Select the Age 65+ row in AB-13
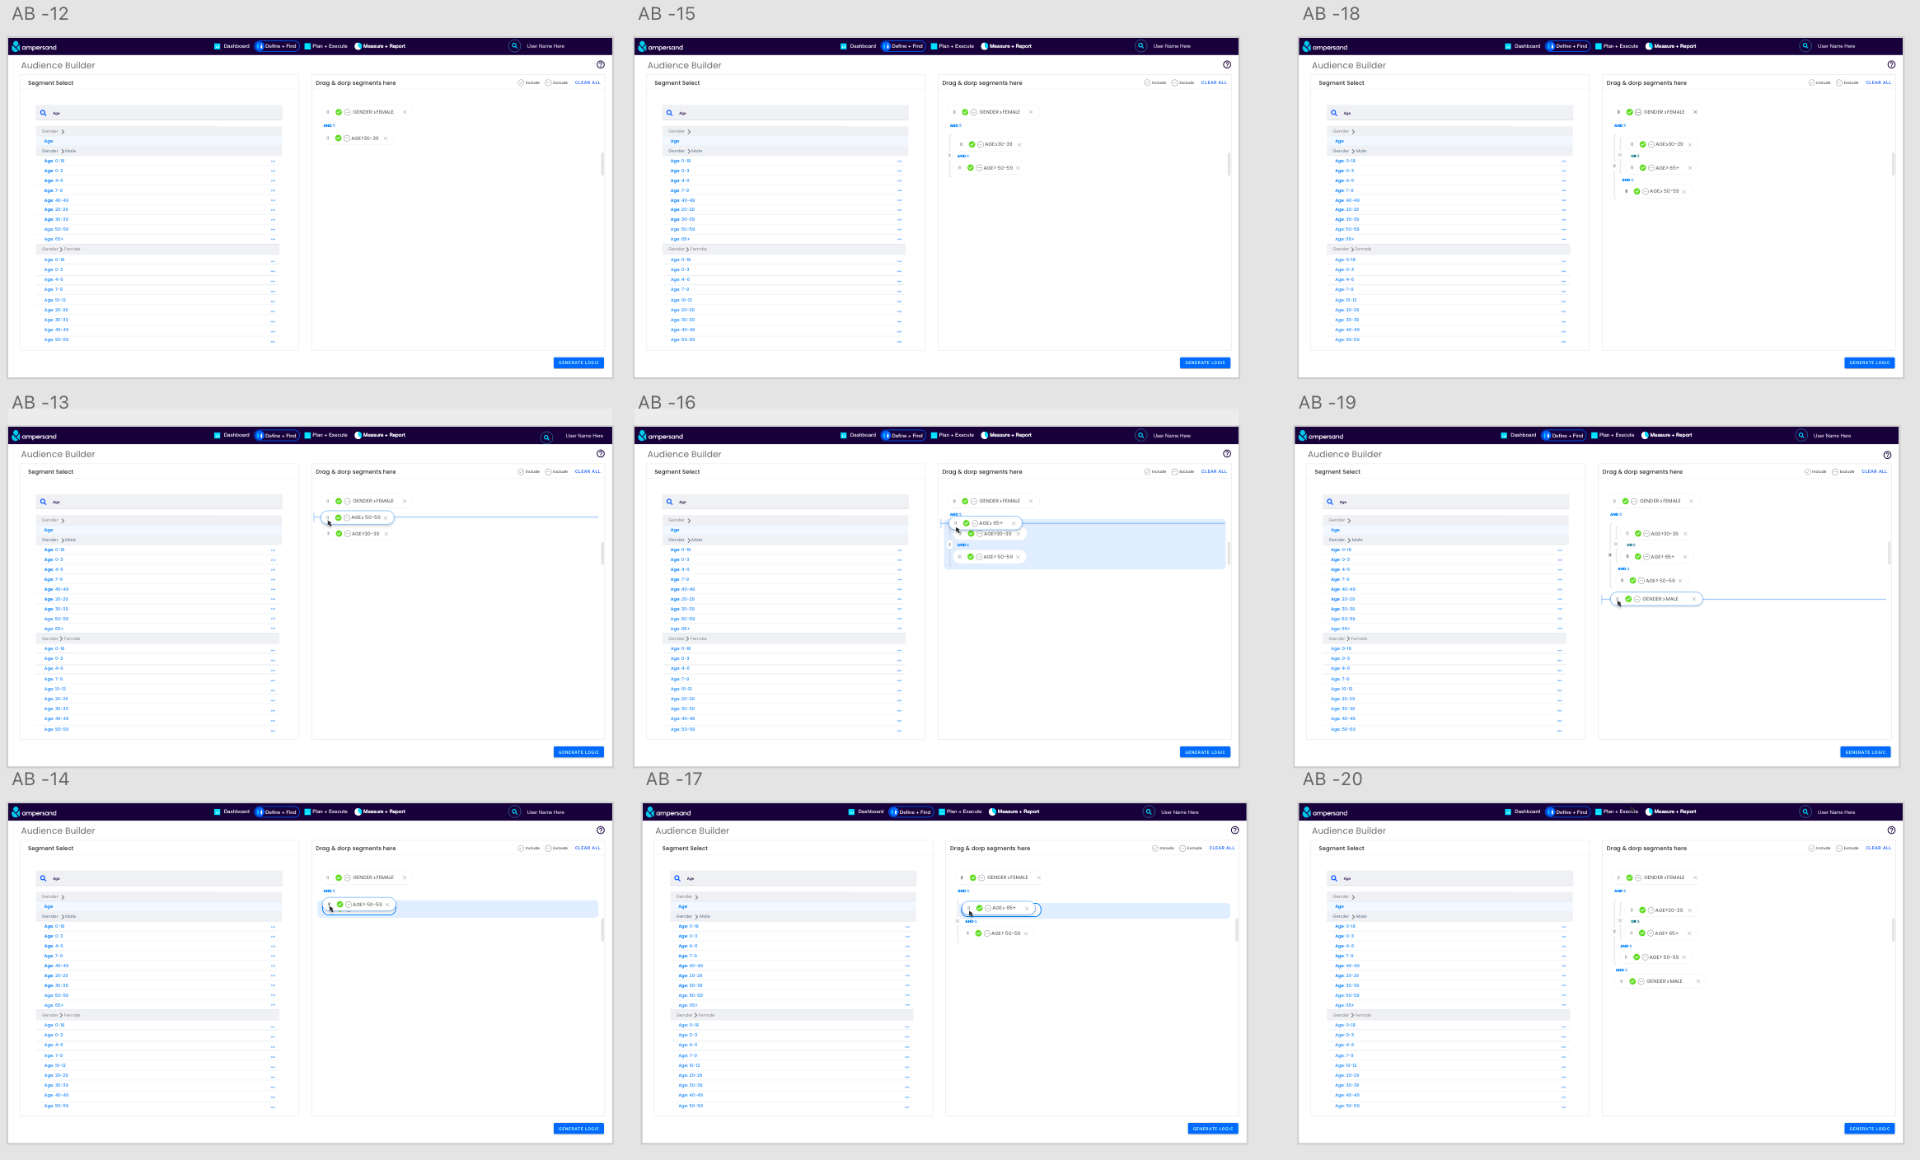1920x1160 pixels. click(160, 629)
